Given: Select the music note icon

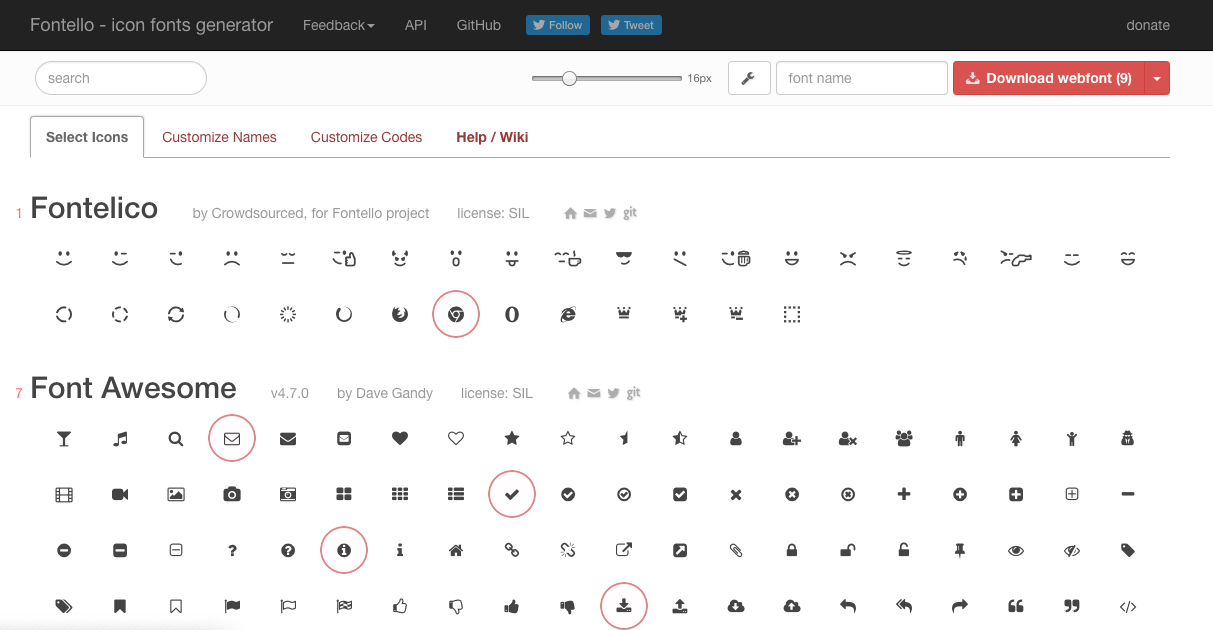Looking at the screenshot, I should pos(120,438).
